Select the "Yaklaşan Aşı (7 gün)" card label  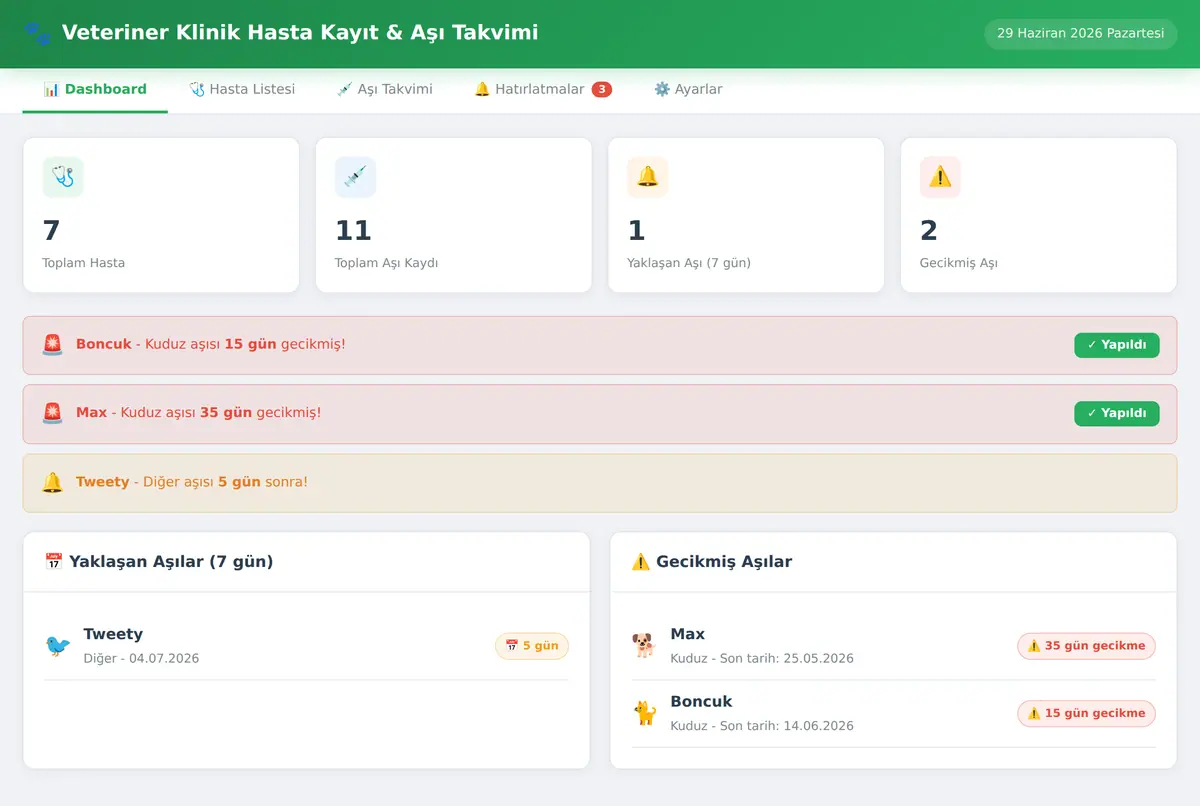tap(689, 263)
